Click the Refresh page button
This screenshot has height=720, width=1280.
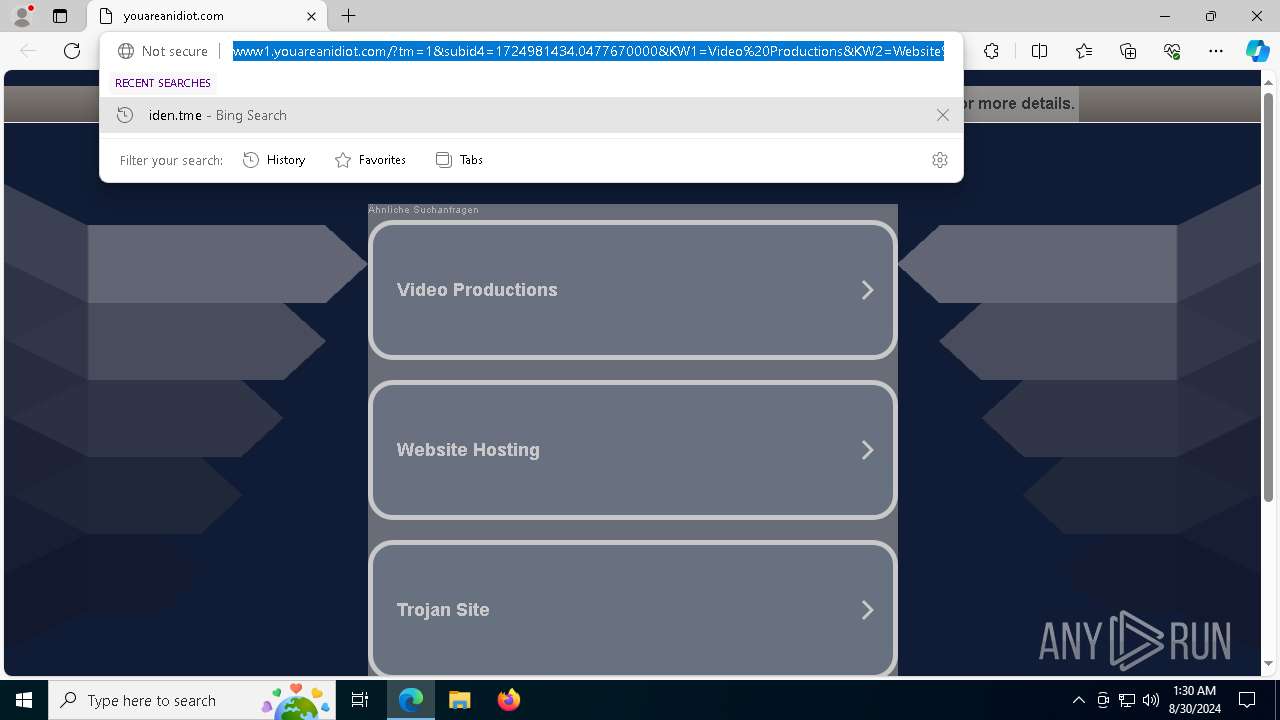point(72,51)
